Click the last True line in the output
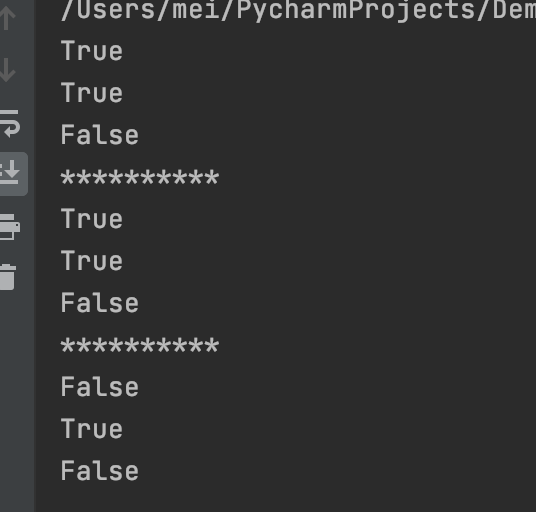Image resolution: width=536 pixels, height=512 pixels. [92, 429]
